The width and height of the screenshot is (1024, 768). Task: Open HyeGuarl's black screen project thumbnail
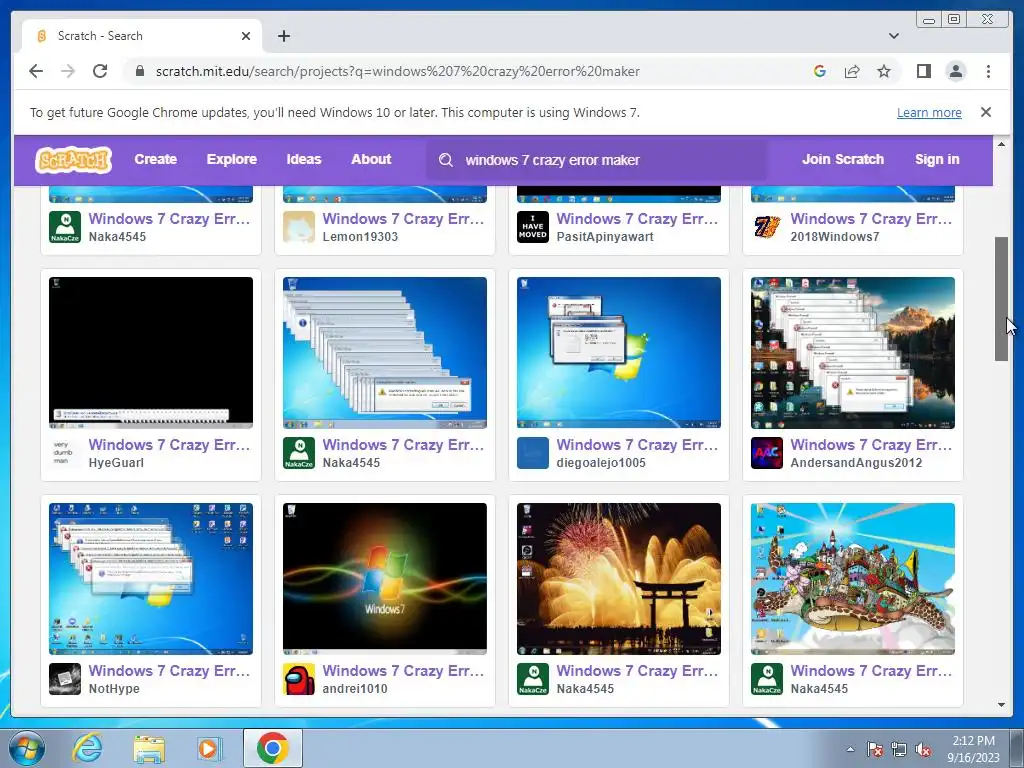coord(151,353)
